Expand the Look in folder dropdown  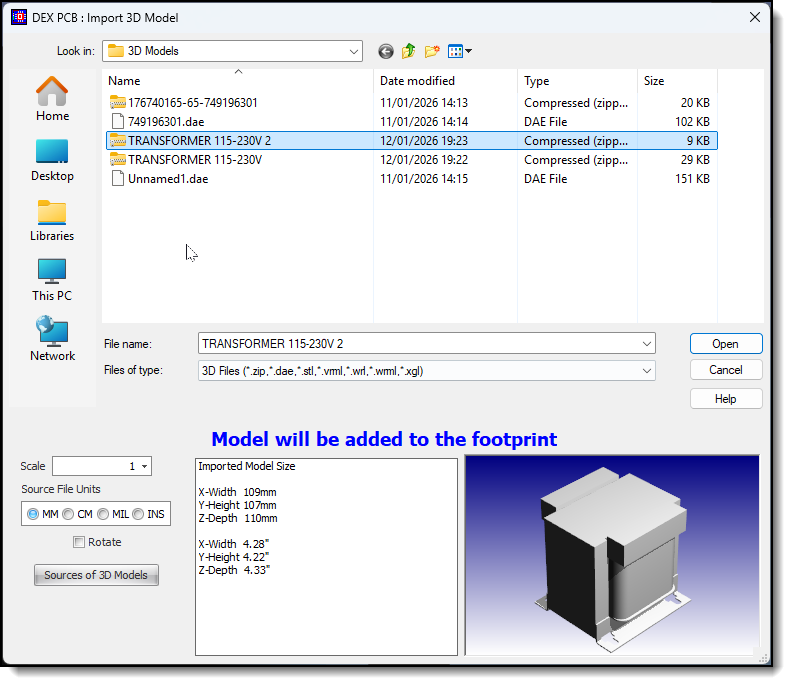(354, 52)
